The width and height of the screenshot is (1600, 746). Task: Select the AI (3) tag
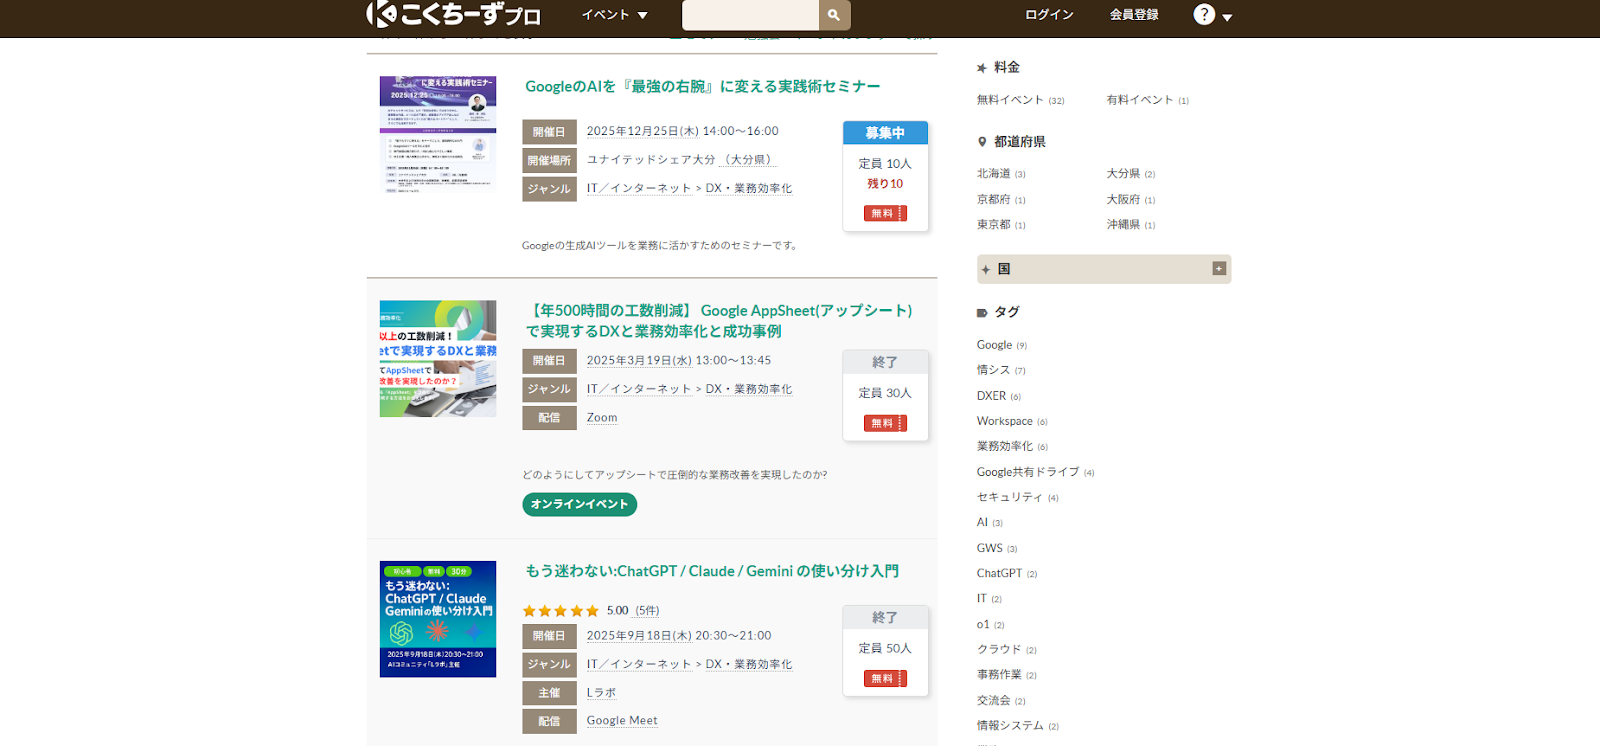tap(990, 523)
